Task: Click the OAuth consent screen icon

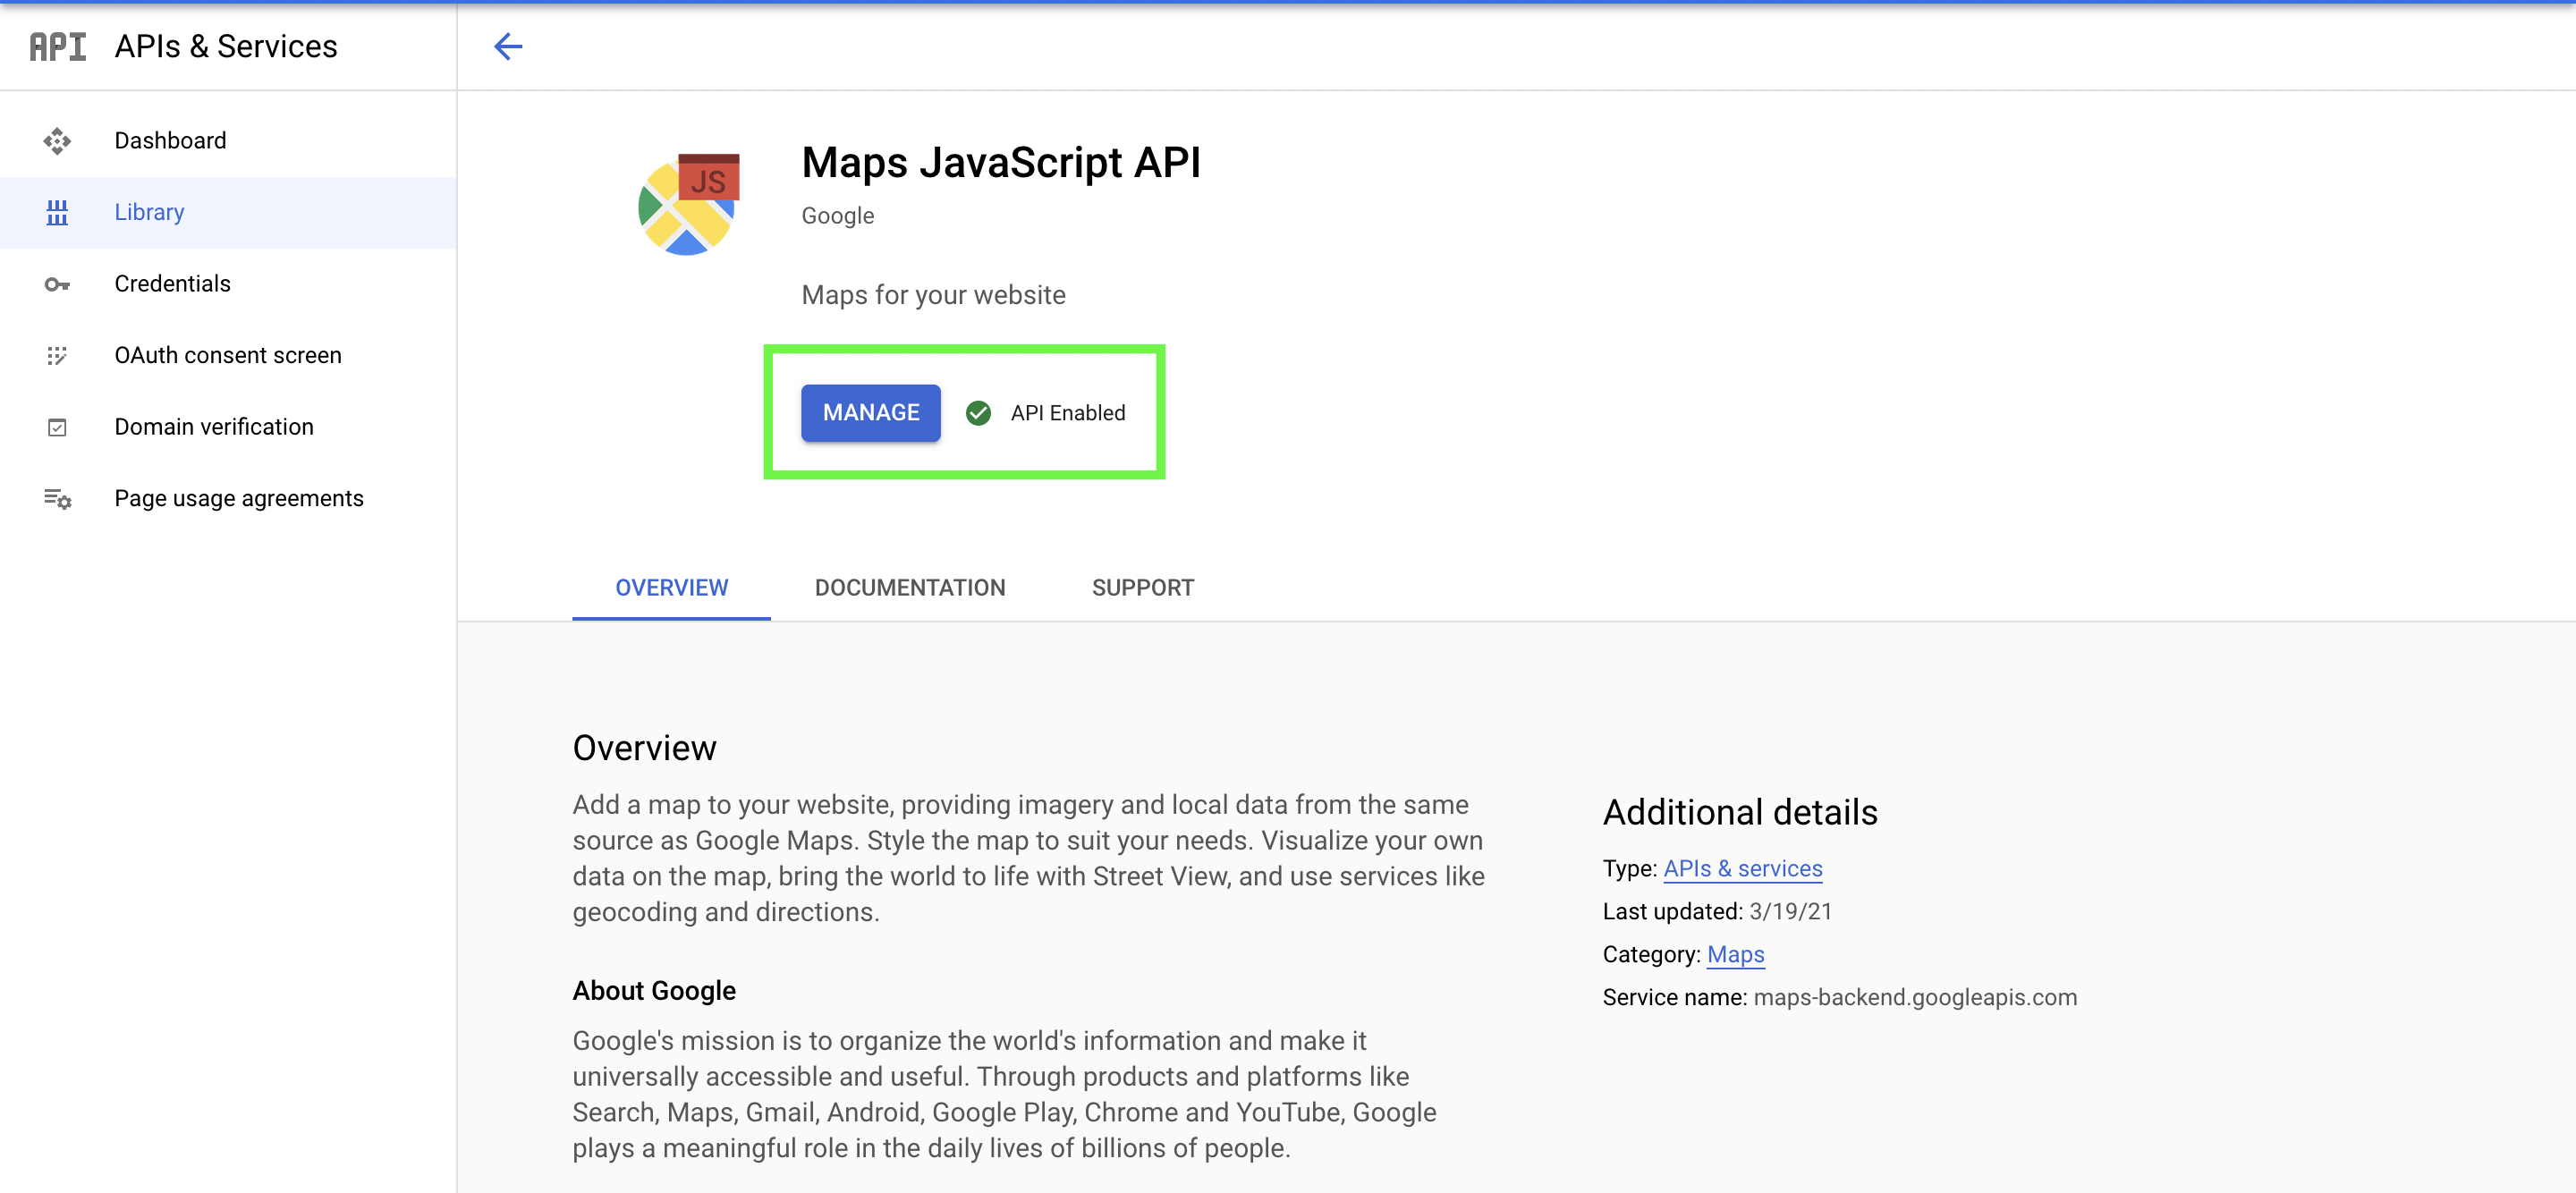Action: tap(57, 355)
